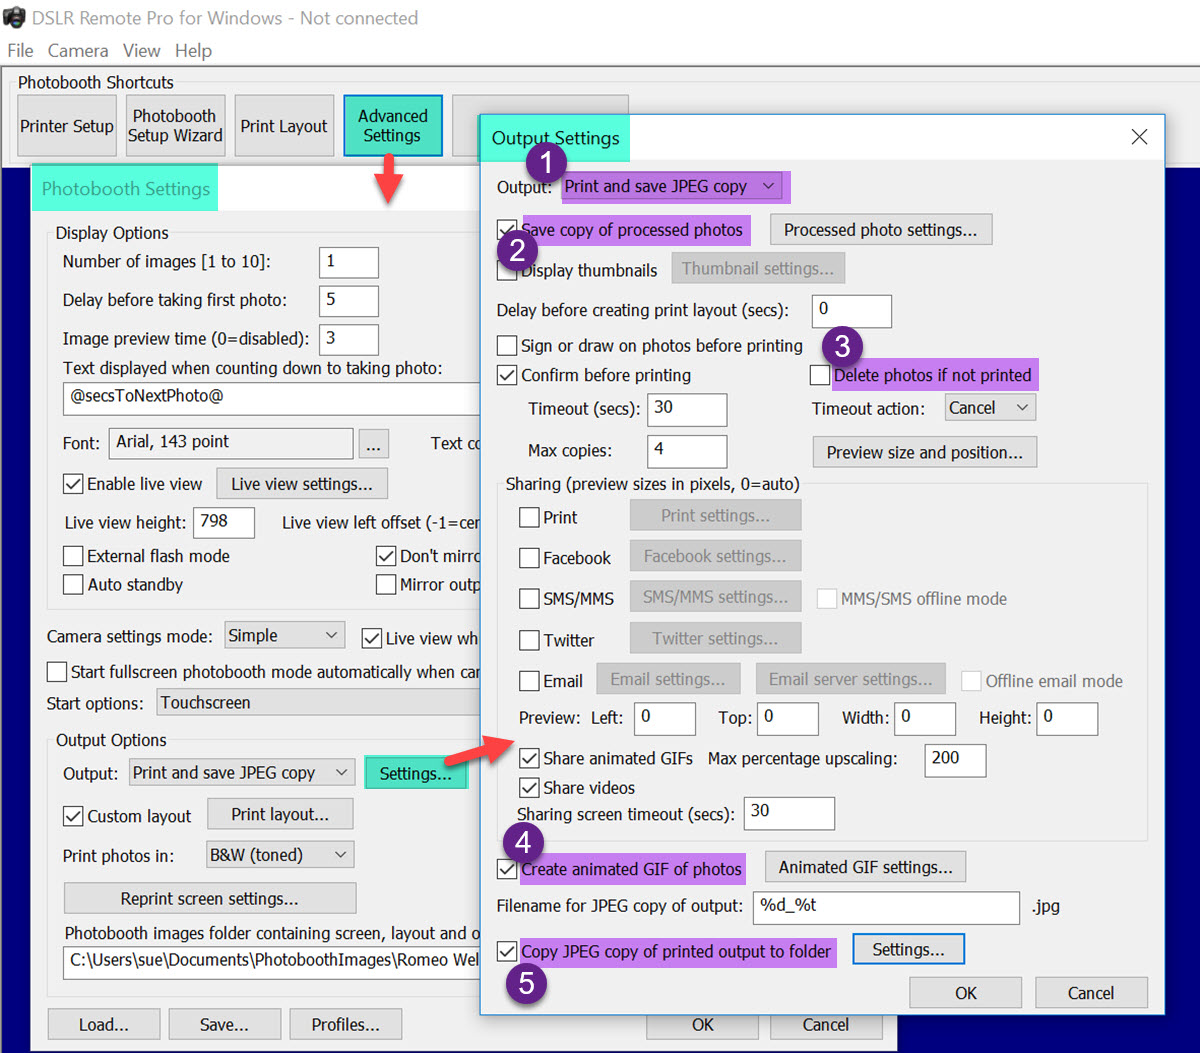Image resolution: width=1200 pixels, height=1053 pixels.
Task: Enable Sign or draw on photos before printing
Action: pyautogui.click(x=507, y=346)
